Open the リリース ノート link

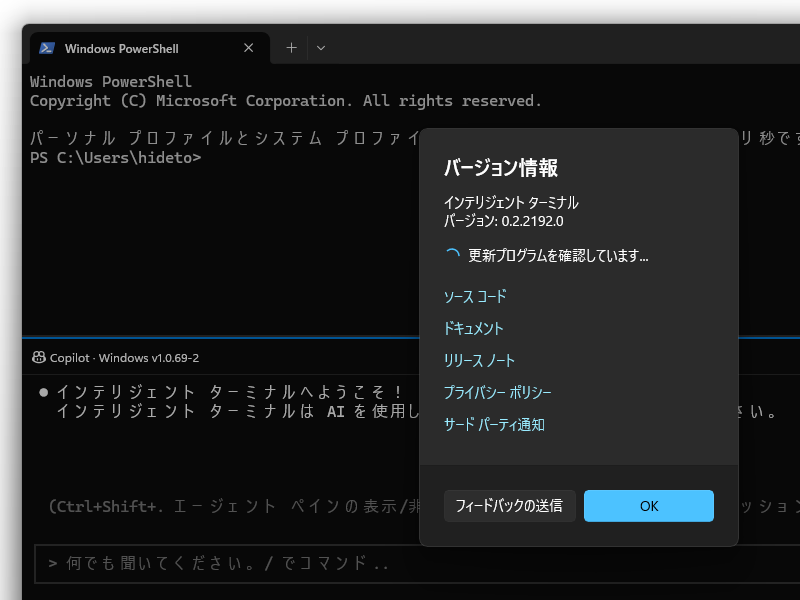(479, 361)
